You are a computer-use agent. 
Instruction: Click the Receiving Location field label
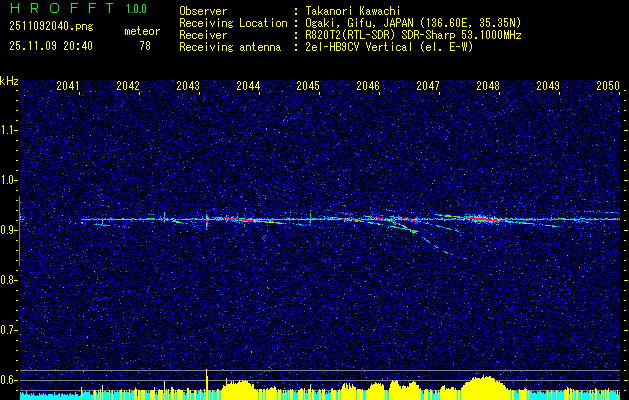click(233, 23)
